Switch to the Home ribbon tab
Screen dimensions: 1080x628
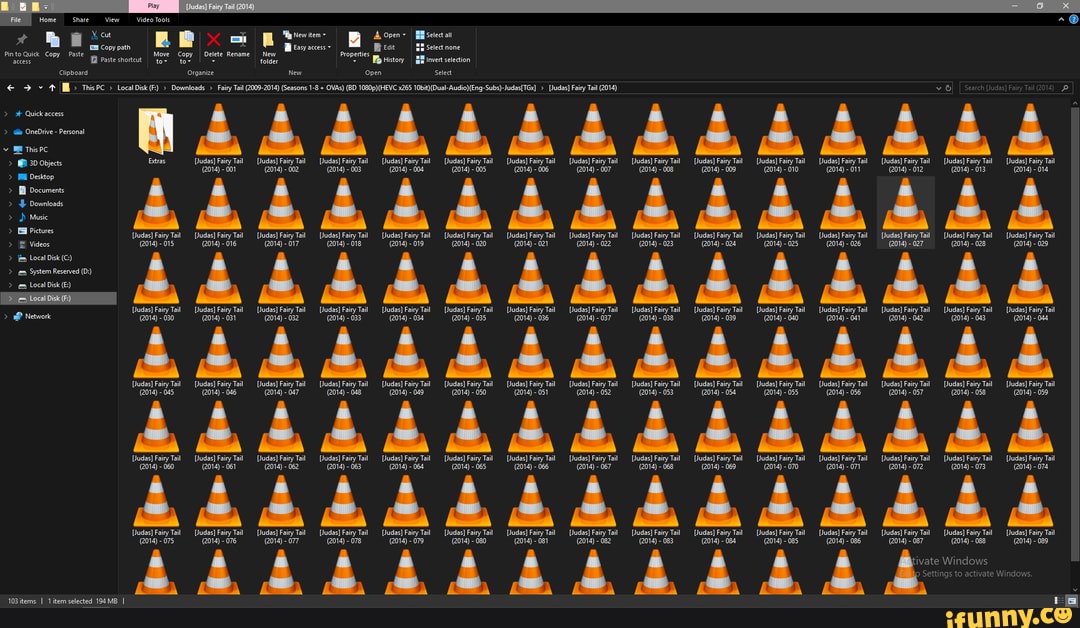click(x=48, y=20)
